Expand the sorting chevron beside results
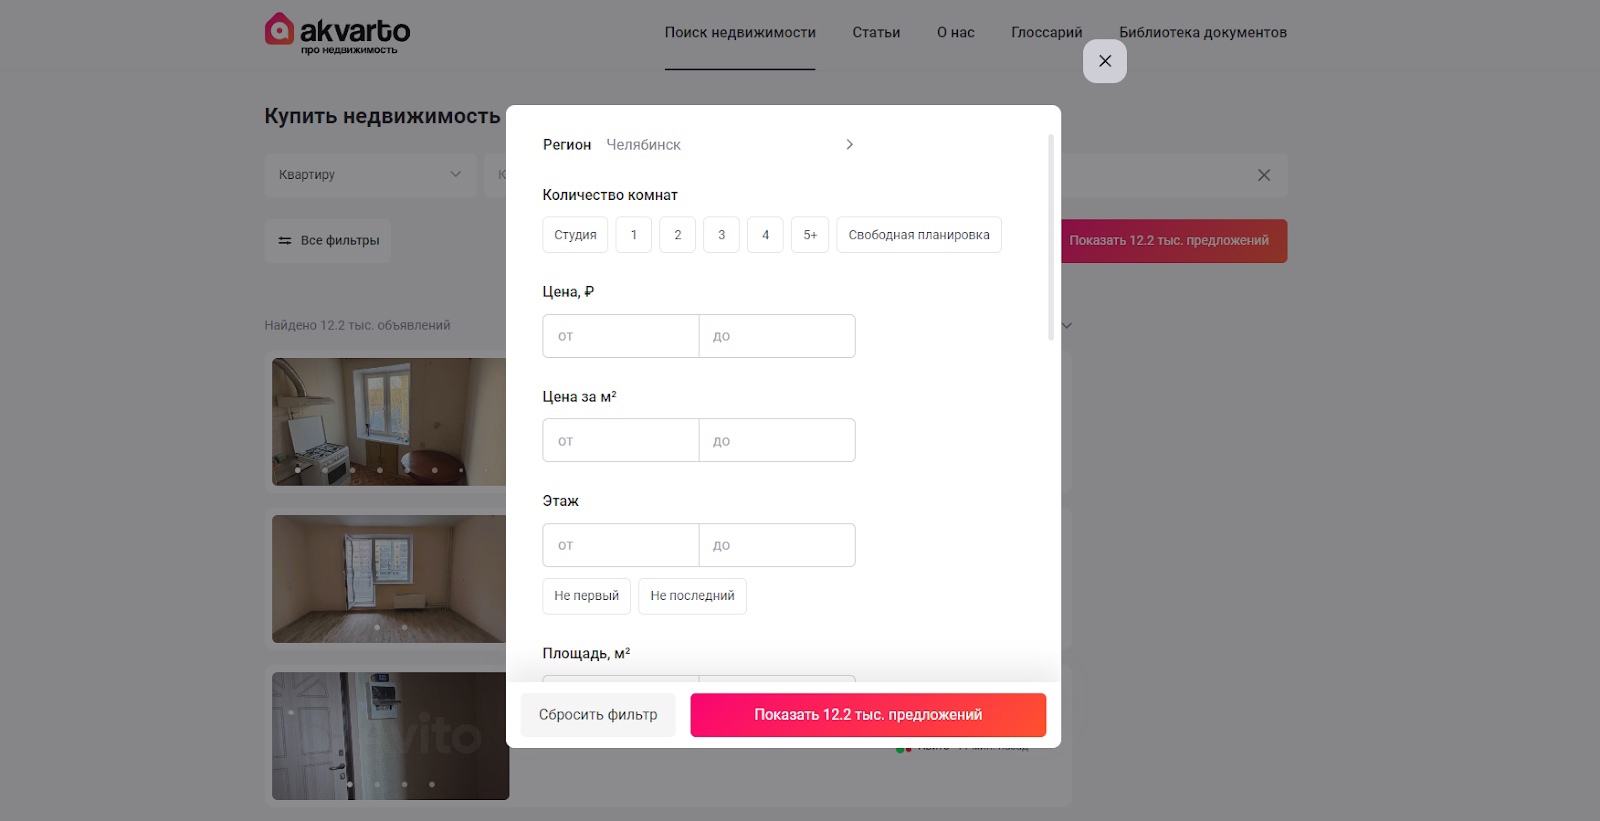The image size is (1600, 821). click(1067, 326)
